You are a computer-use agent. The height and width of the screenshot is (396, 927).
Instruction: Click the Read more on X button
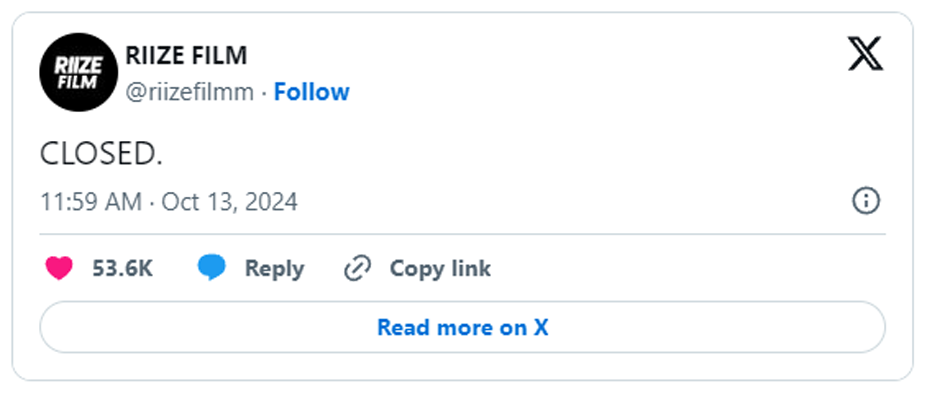click(462, 327)
